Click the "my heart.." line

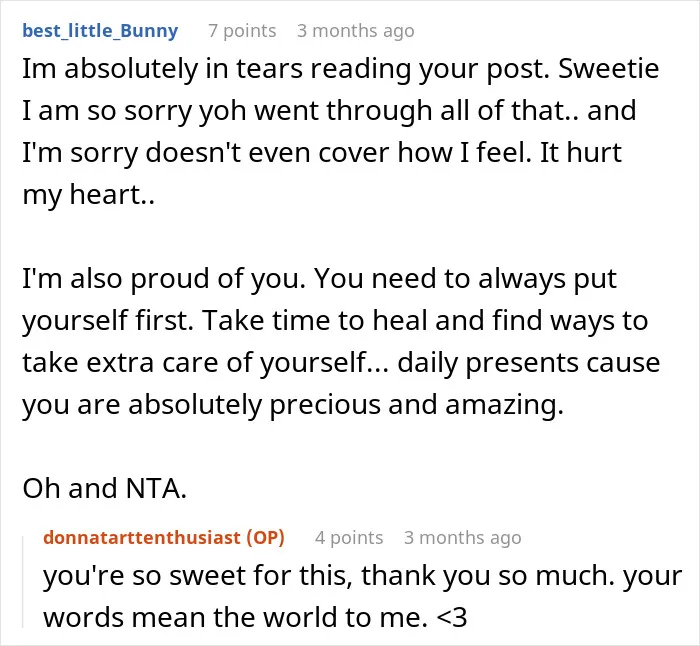coord(88,195)
